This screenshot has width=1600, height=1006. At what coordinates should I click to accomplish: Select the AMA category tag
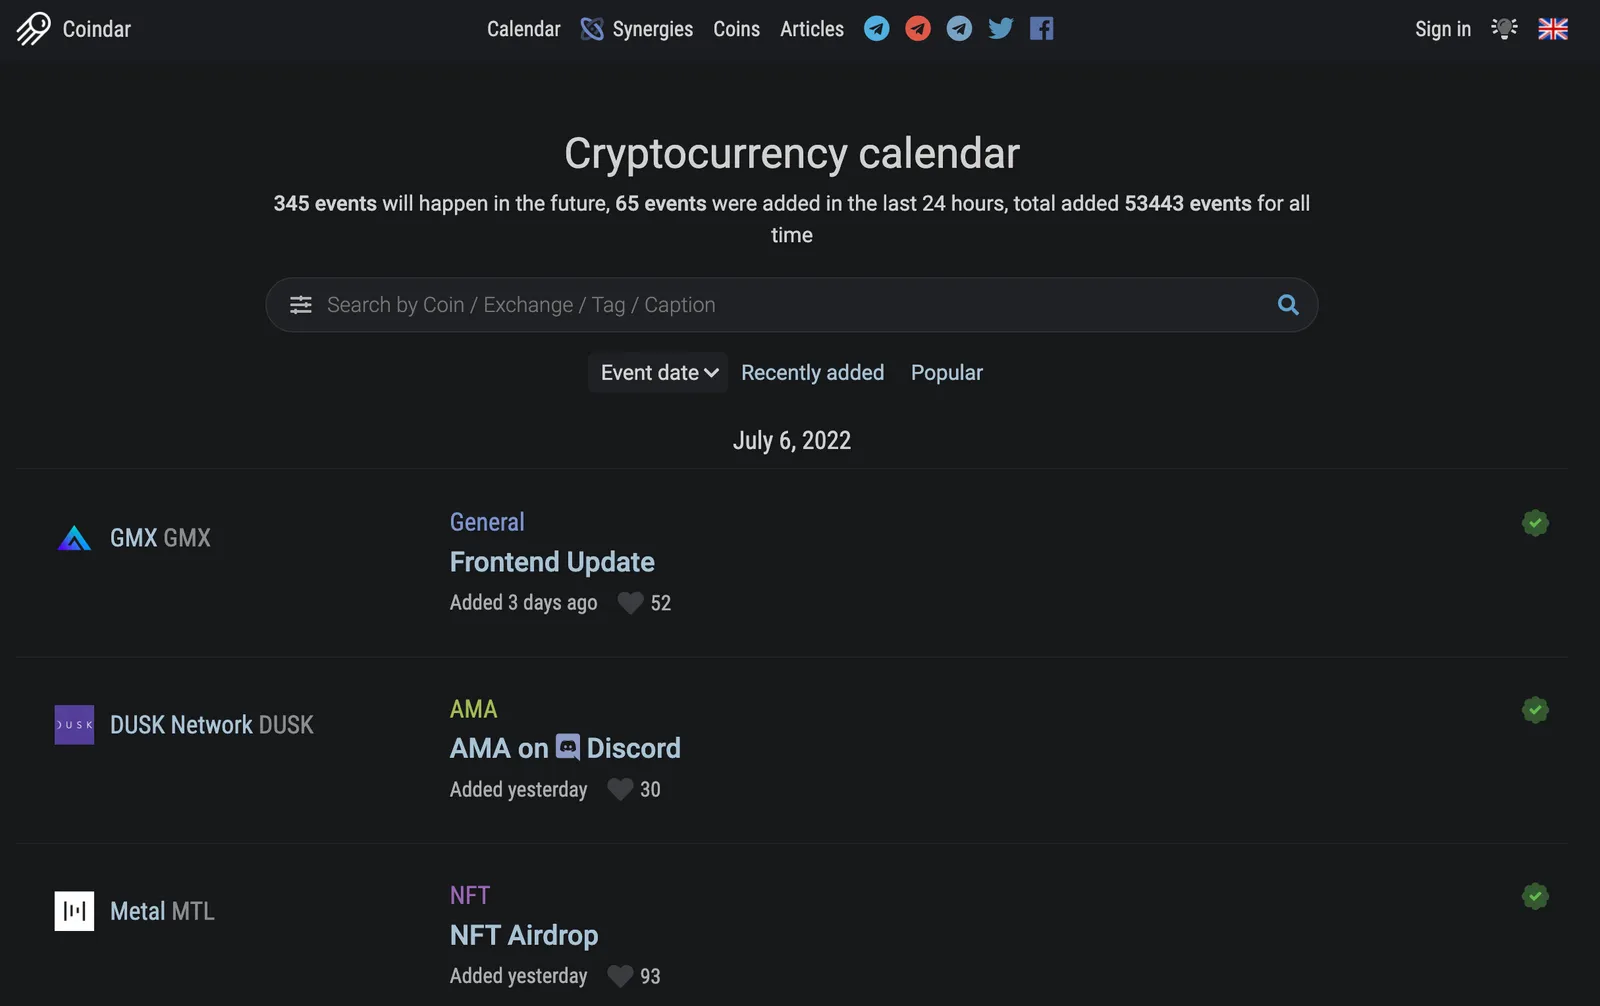click(x=473, y=709)
